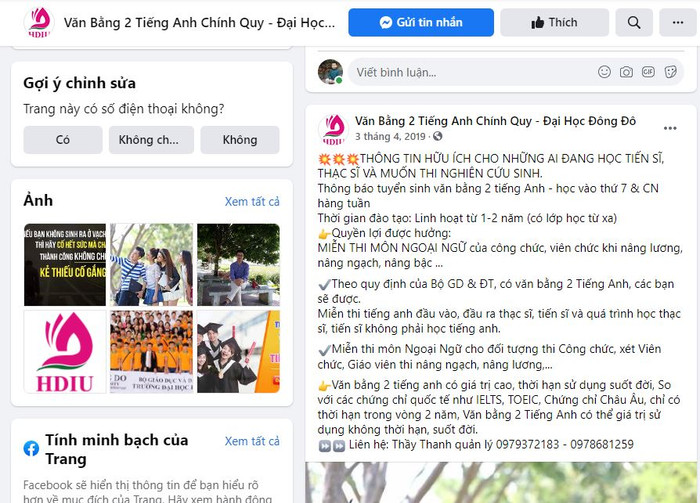The width and height of the screenshot is (700, 503).
Task: Open the post's three-dot options menu
Action: (670, 129)
